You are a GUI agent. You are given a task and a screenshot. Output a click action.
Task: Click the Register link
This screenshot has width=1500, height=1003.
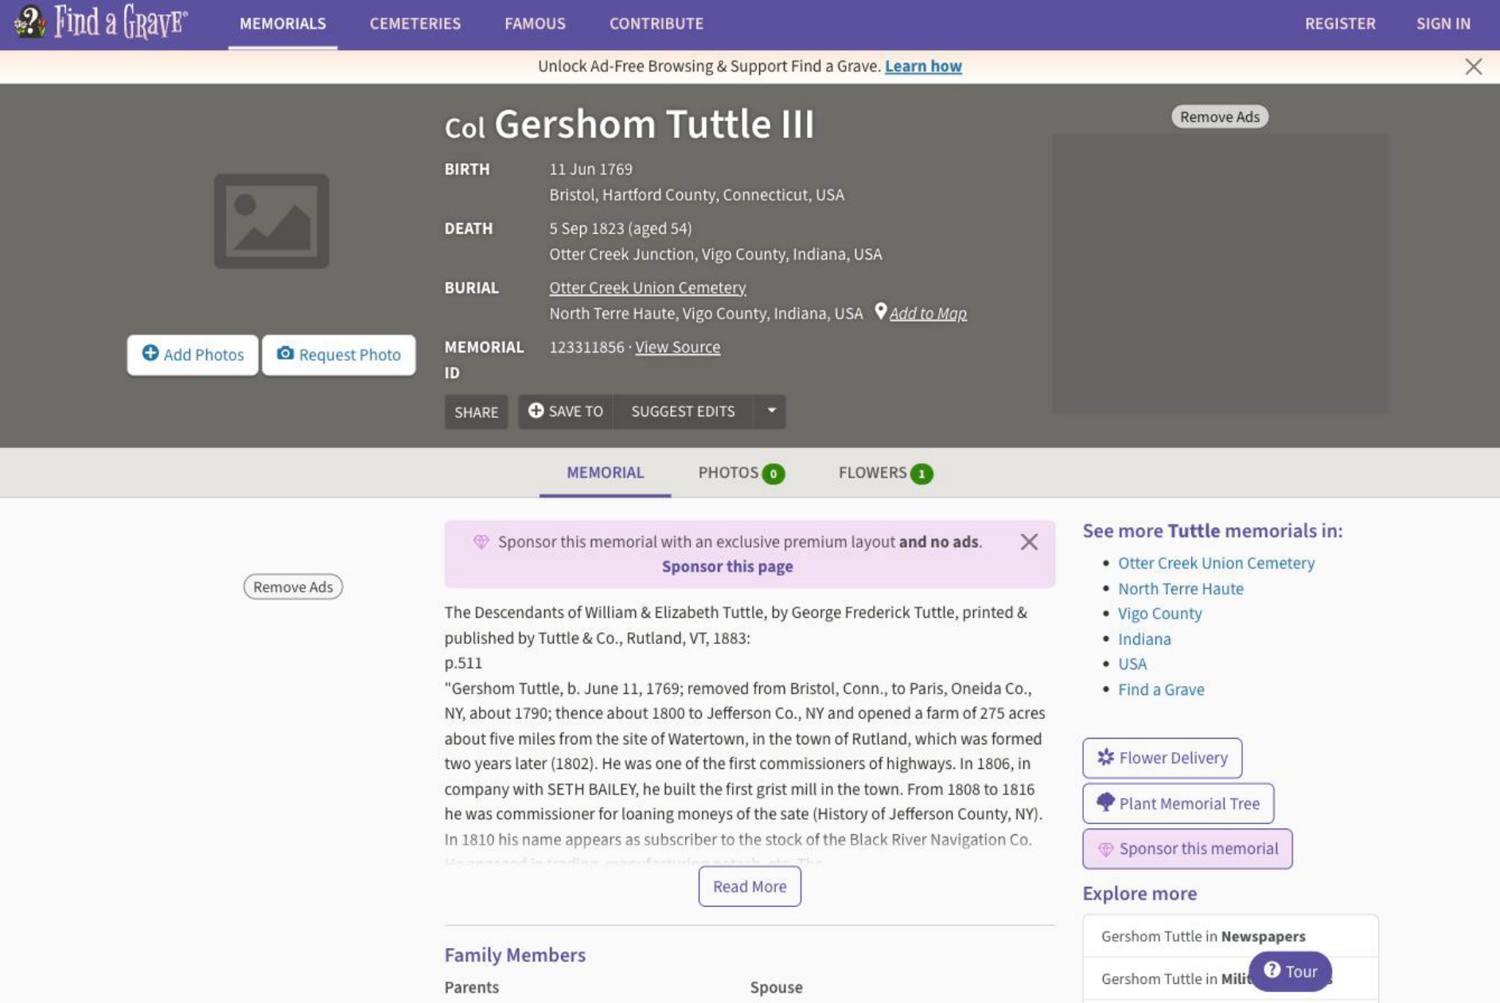click(1340, 24)
